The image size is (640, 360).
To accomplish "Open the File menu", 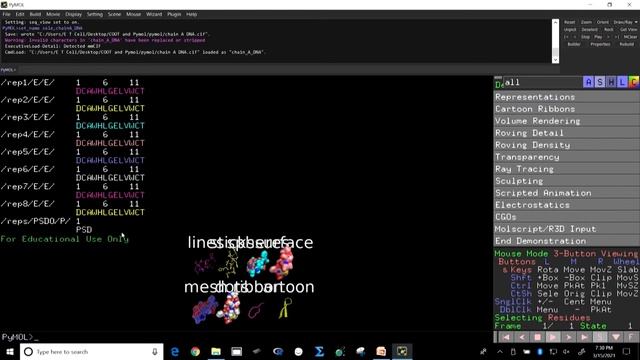I will pos(7,14).
